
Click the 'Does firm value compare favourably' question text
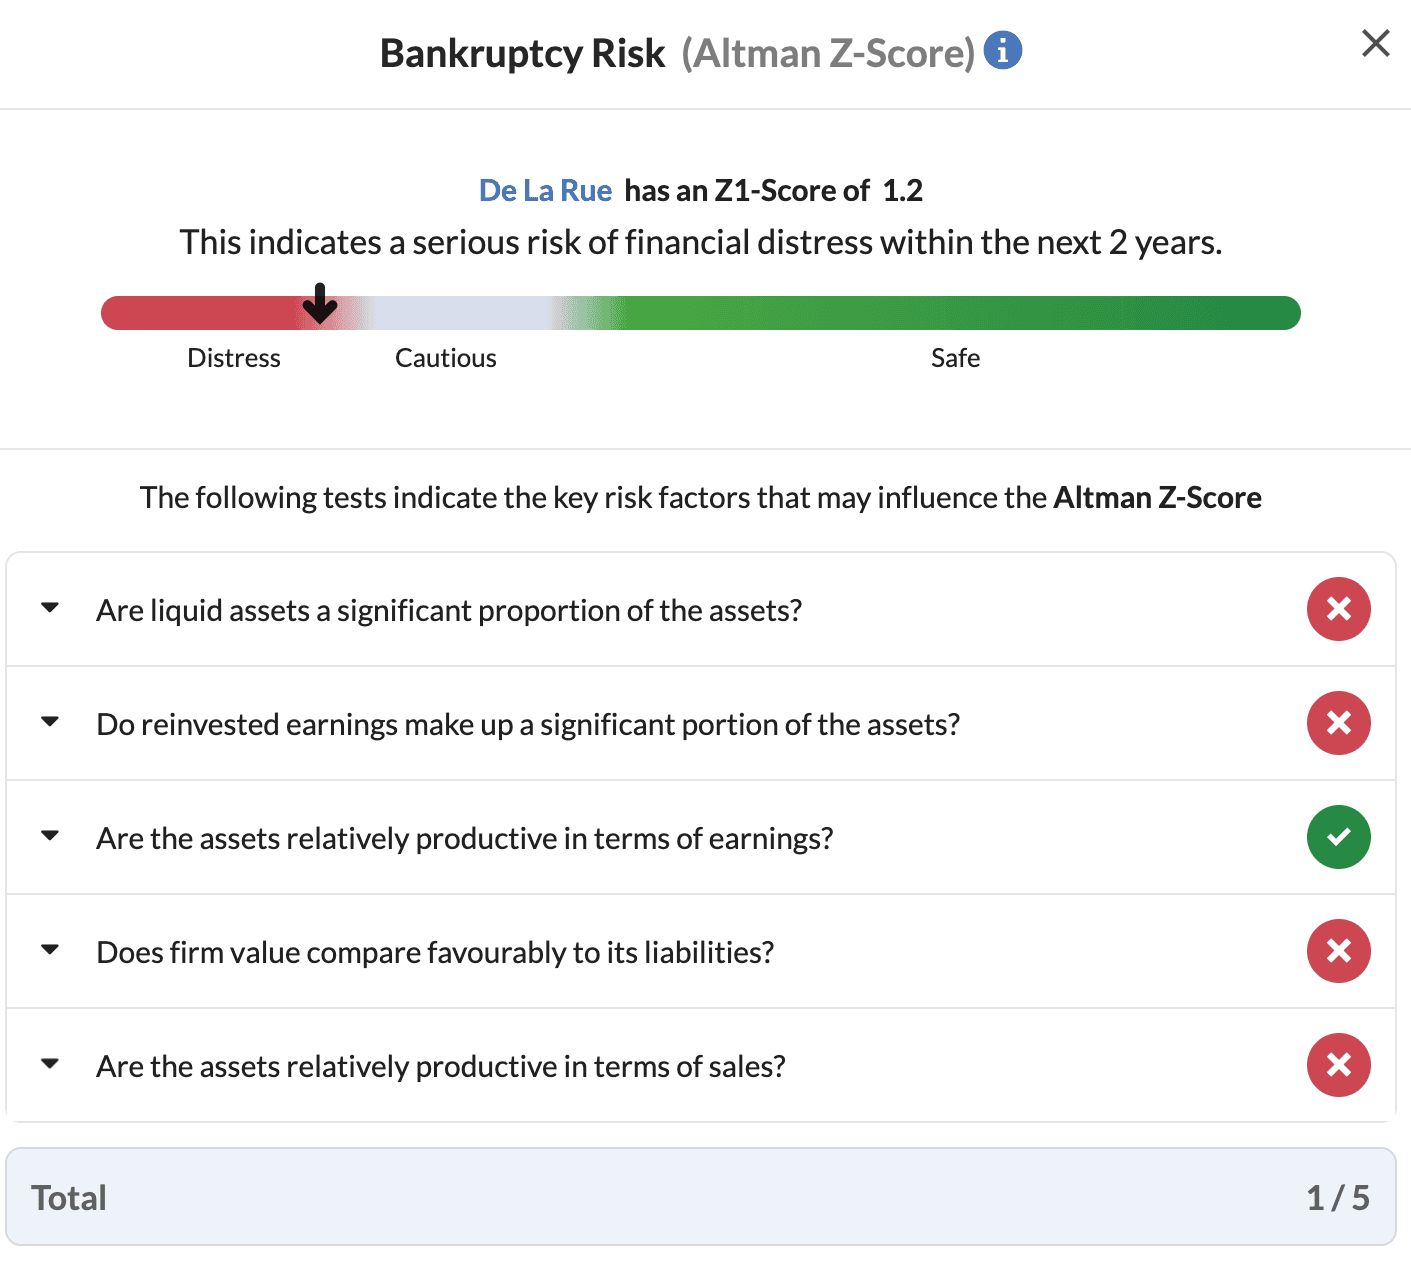click(435, 952)
